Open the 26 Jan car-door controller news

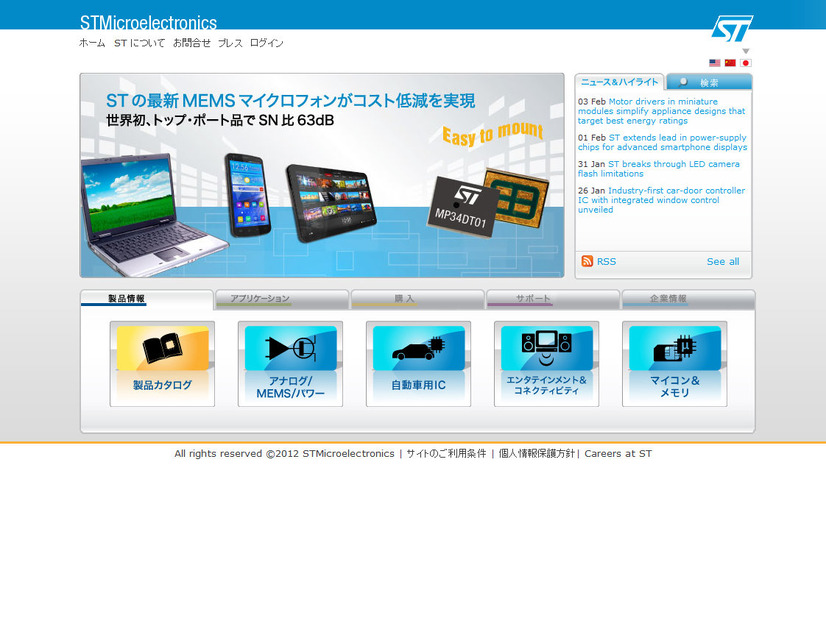[661, 200]
